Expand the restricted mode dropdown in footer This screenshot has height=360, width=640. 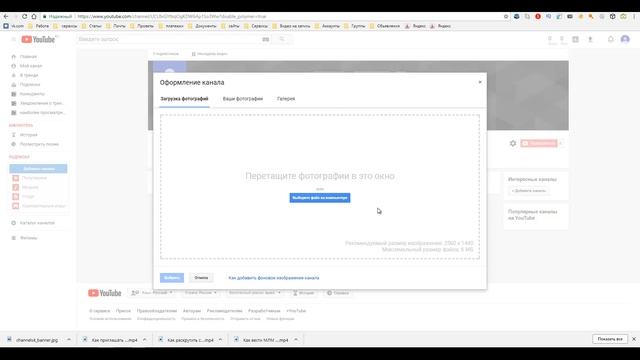click(254, 293)
